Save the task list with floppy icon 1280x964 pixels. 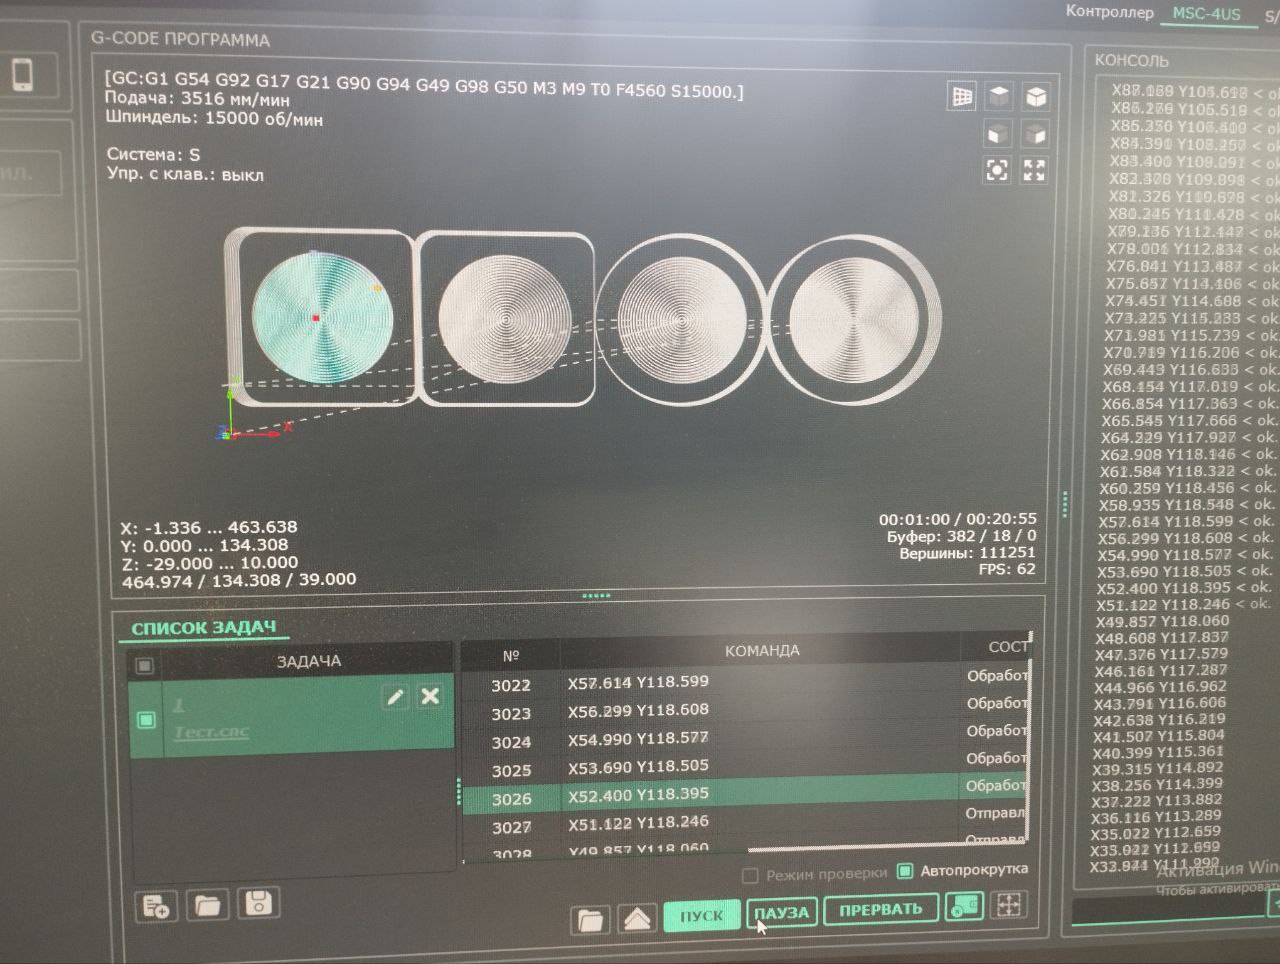(259, 904)
